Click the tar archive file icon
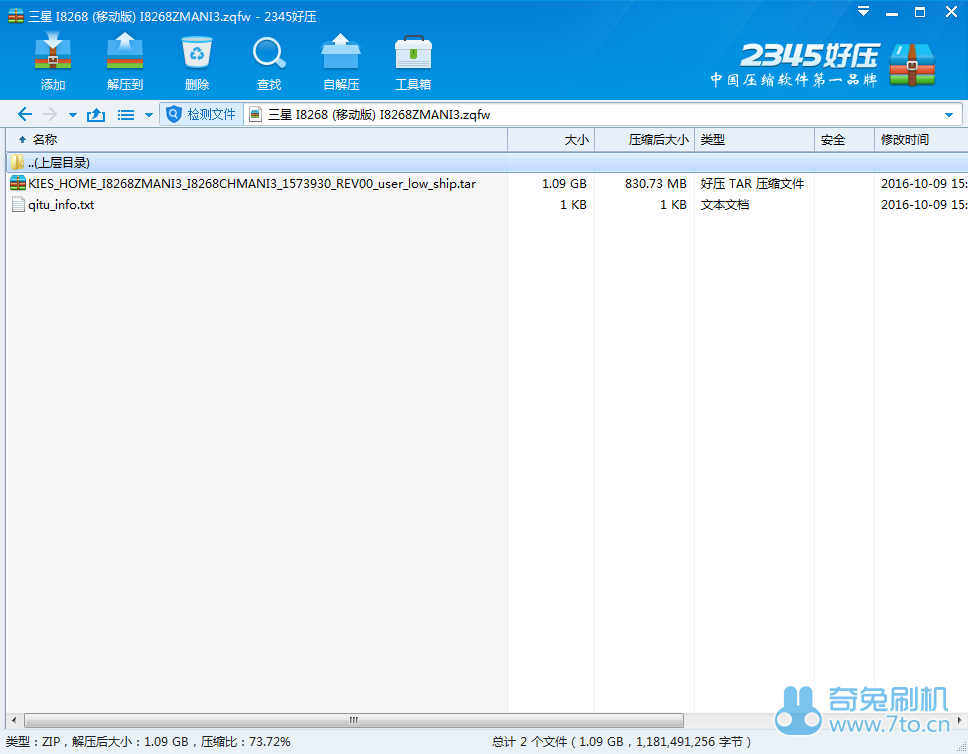This screenshot has height=754, width=968. 18,183
